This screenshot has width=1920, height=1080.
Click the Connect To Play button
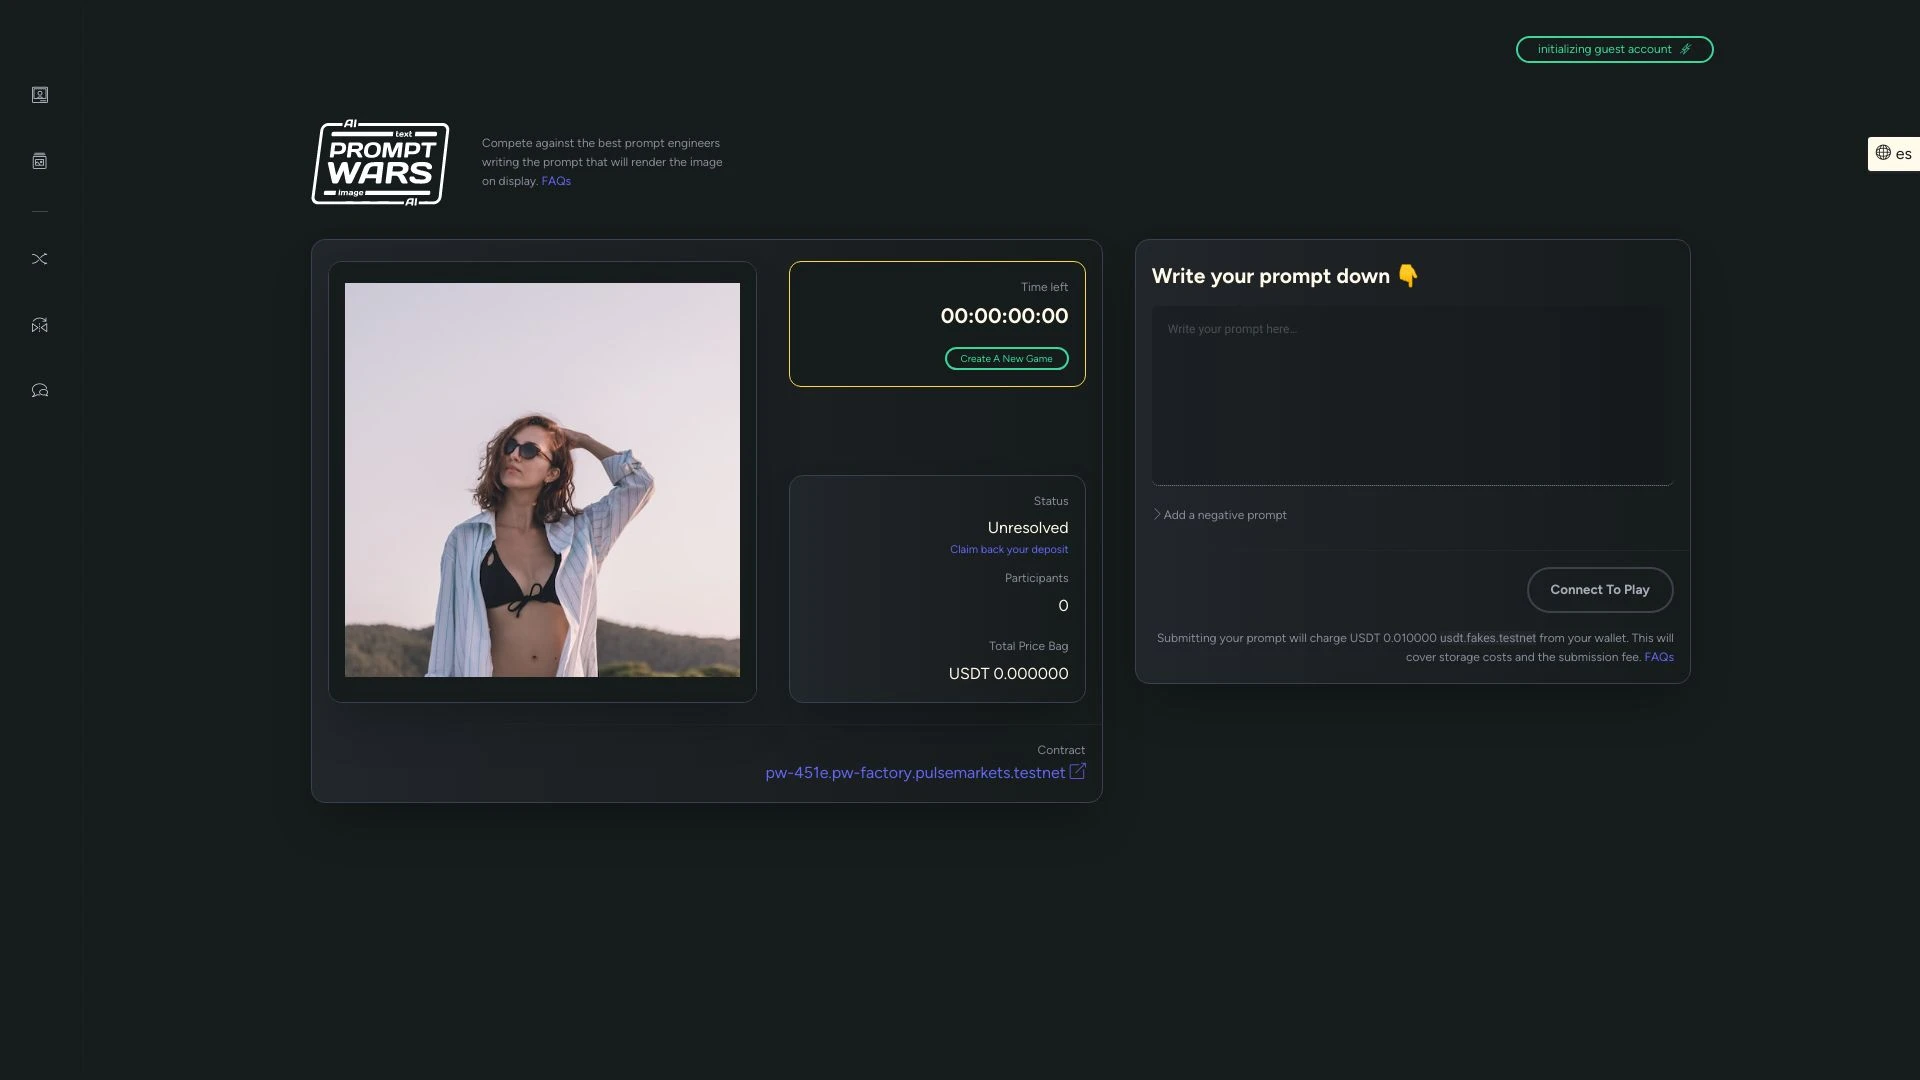(1598, 589)
